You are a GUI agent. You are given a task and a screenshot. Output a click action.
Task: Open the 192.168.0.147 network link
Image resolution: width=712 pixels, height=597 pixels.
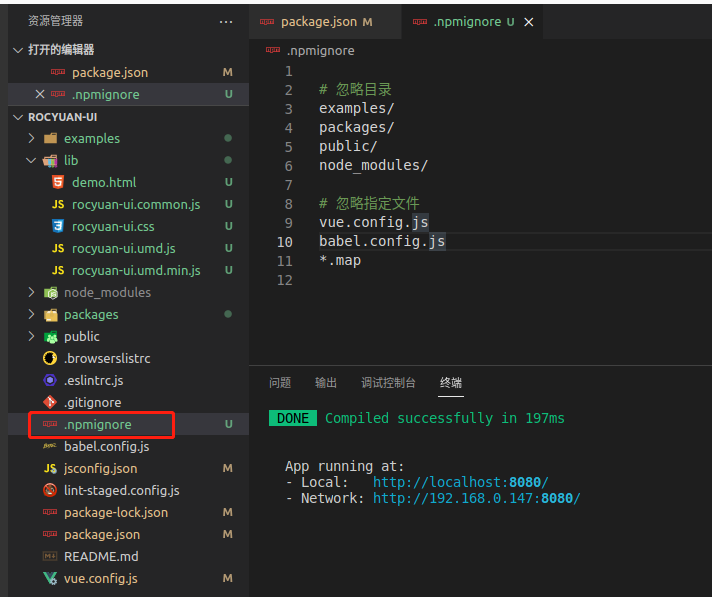tap(476, 498)
